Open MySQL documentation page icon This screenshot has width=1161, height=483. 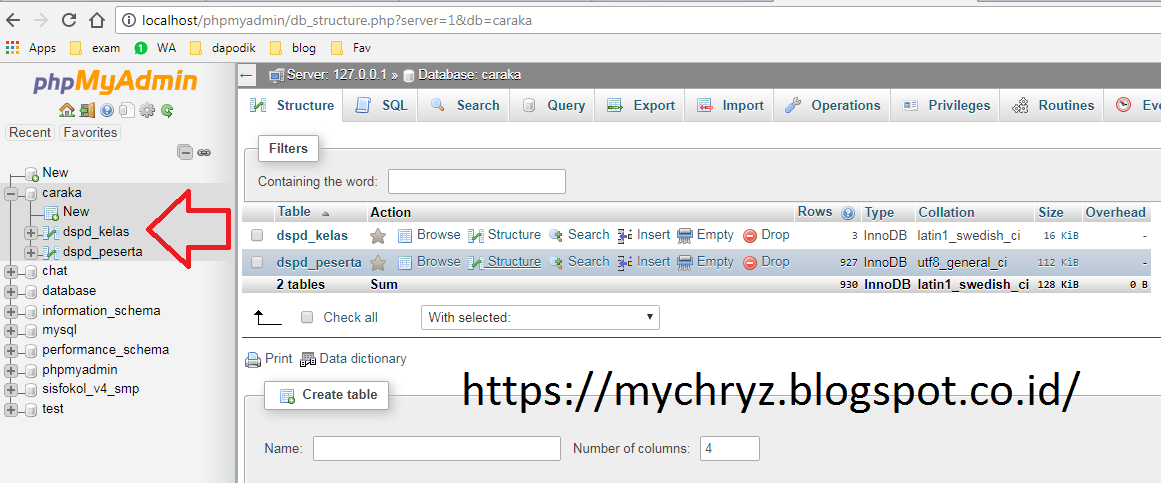[x=127, y=110]
